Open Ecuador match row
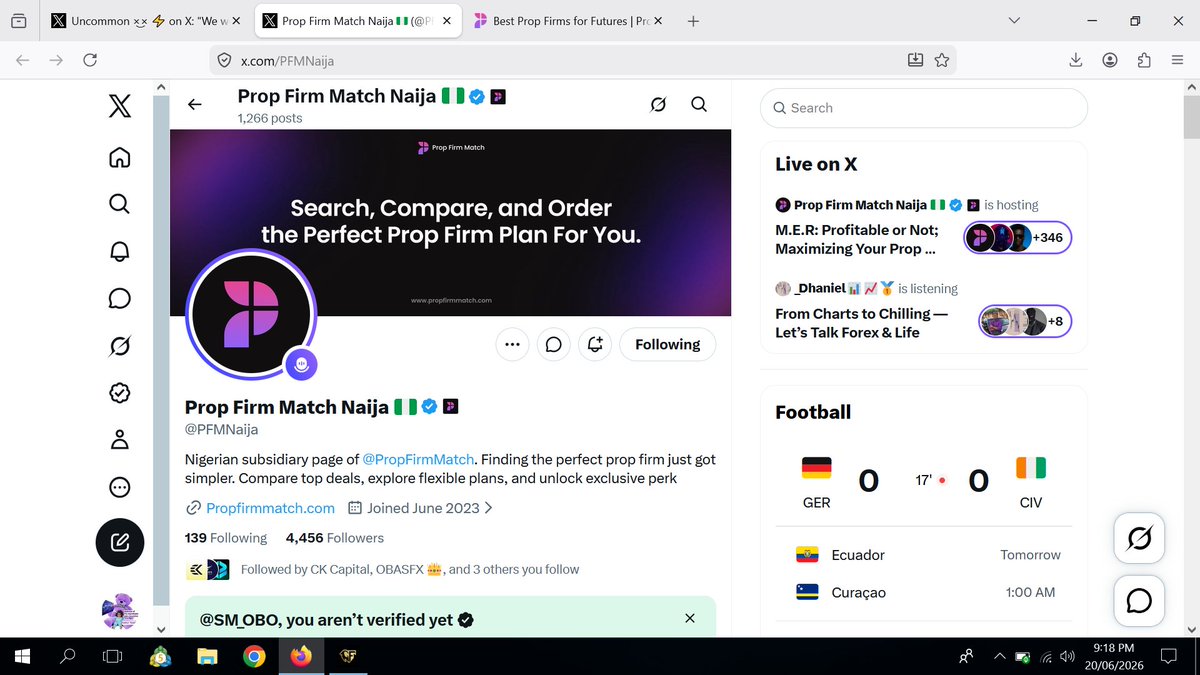This screenshot has height=675, width=1200. point(924,555)
